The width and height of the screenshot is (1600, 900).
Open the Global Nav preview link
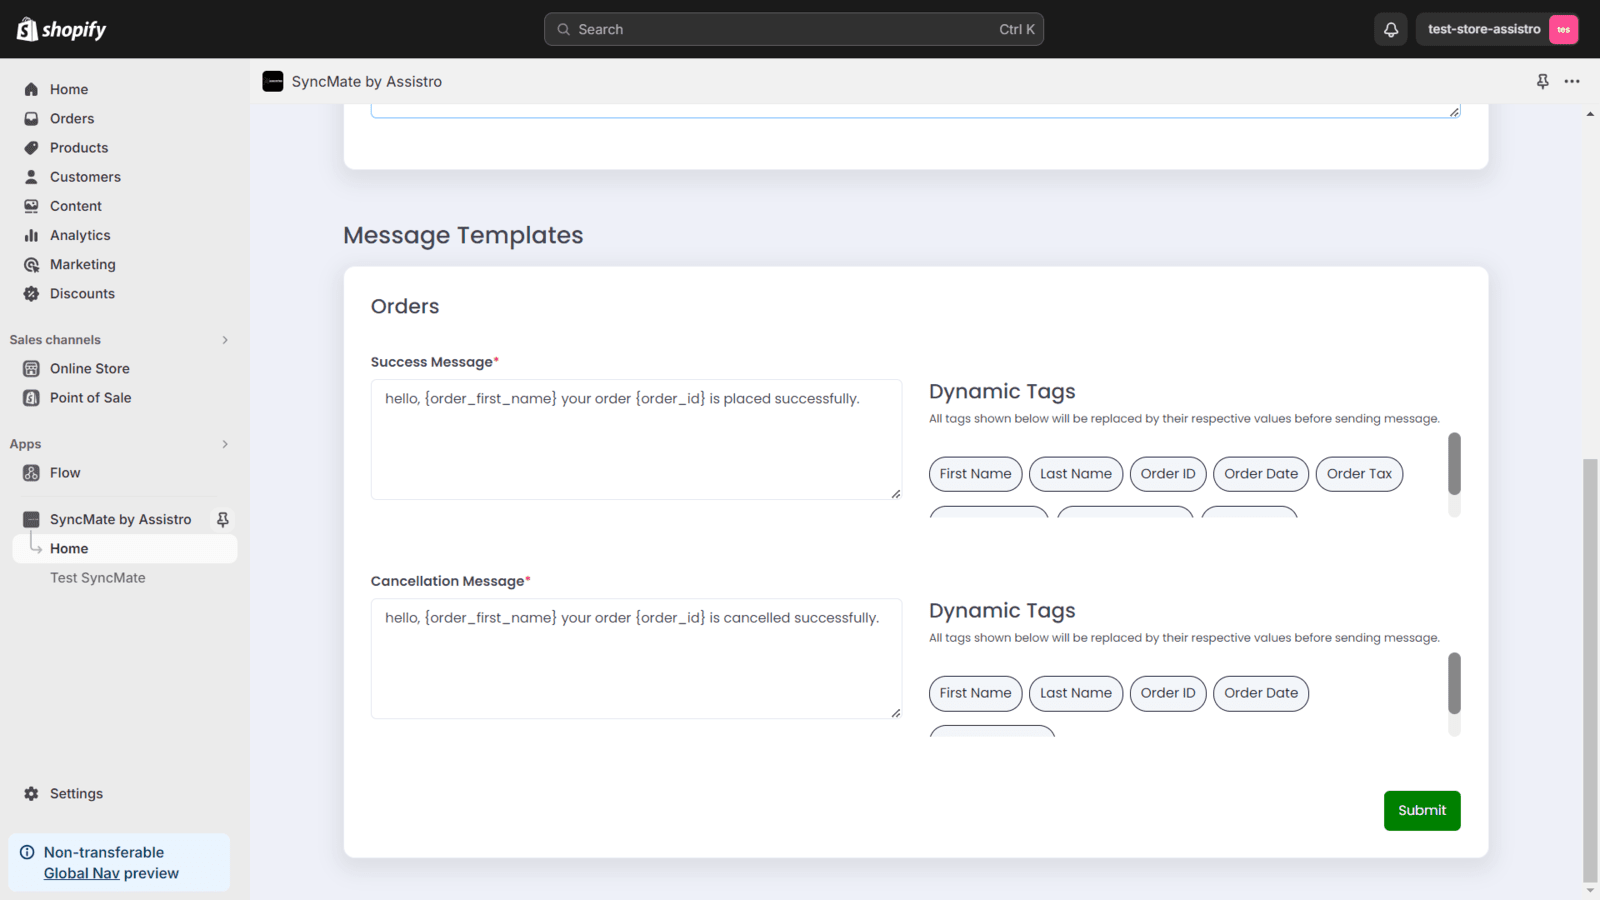click(84, 872)
